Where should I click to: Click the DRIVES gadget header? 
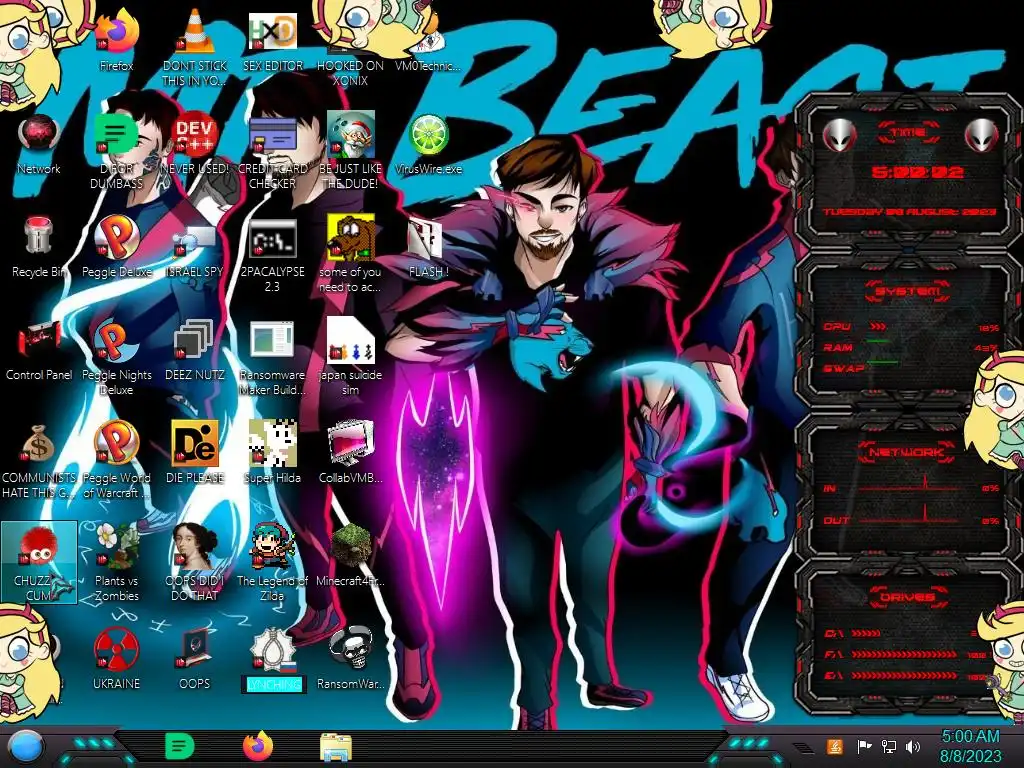907,597
